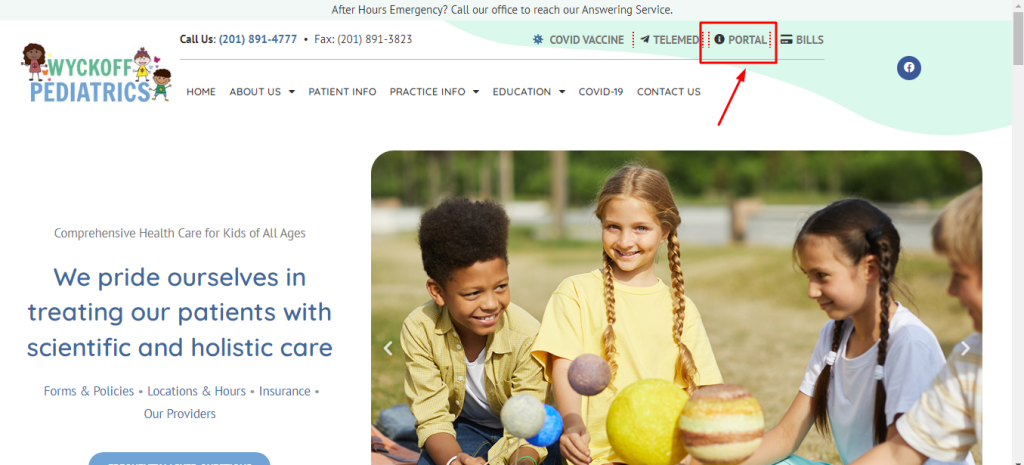
Task: Open Locations & Hours link
Action: [197, 391]
